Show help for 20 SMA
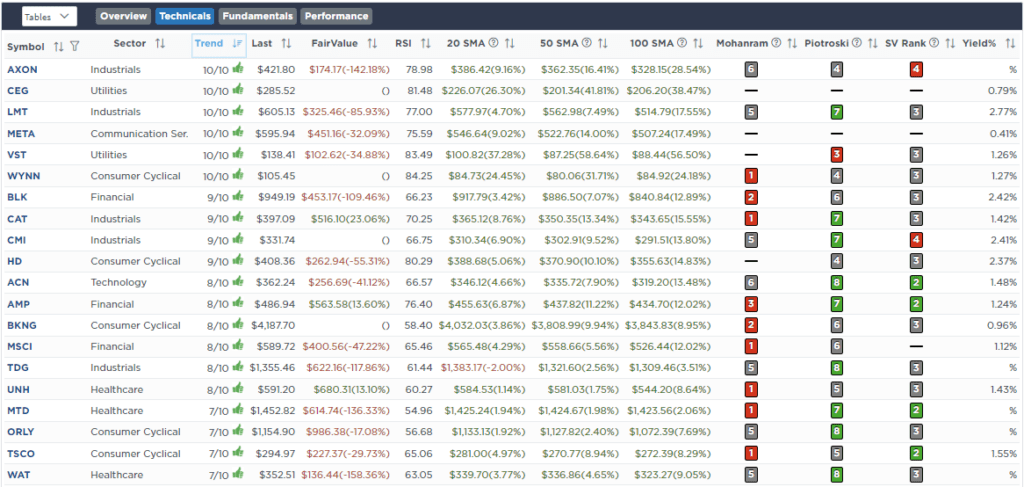 pos(494,44)
